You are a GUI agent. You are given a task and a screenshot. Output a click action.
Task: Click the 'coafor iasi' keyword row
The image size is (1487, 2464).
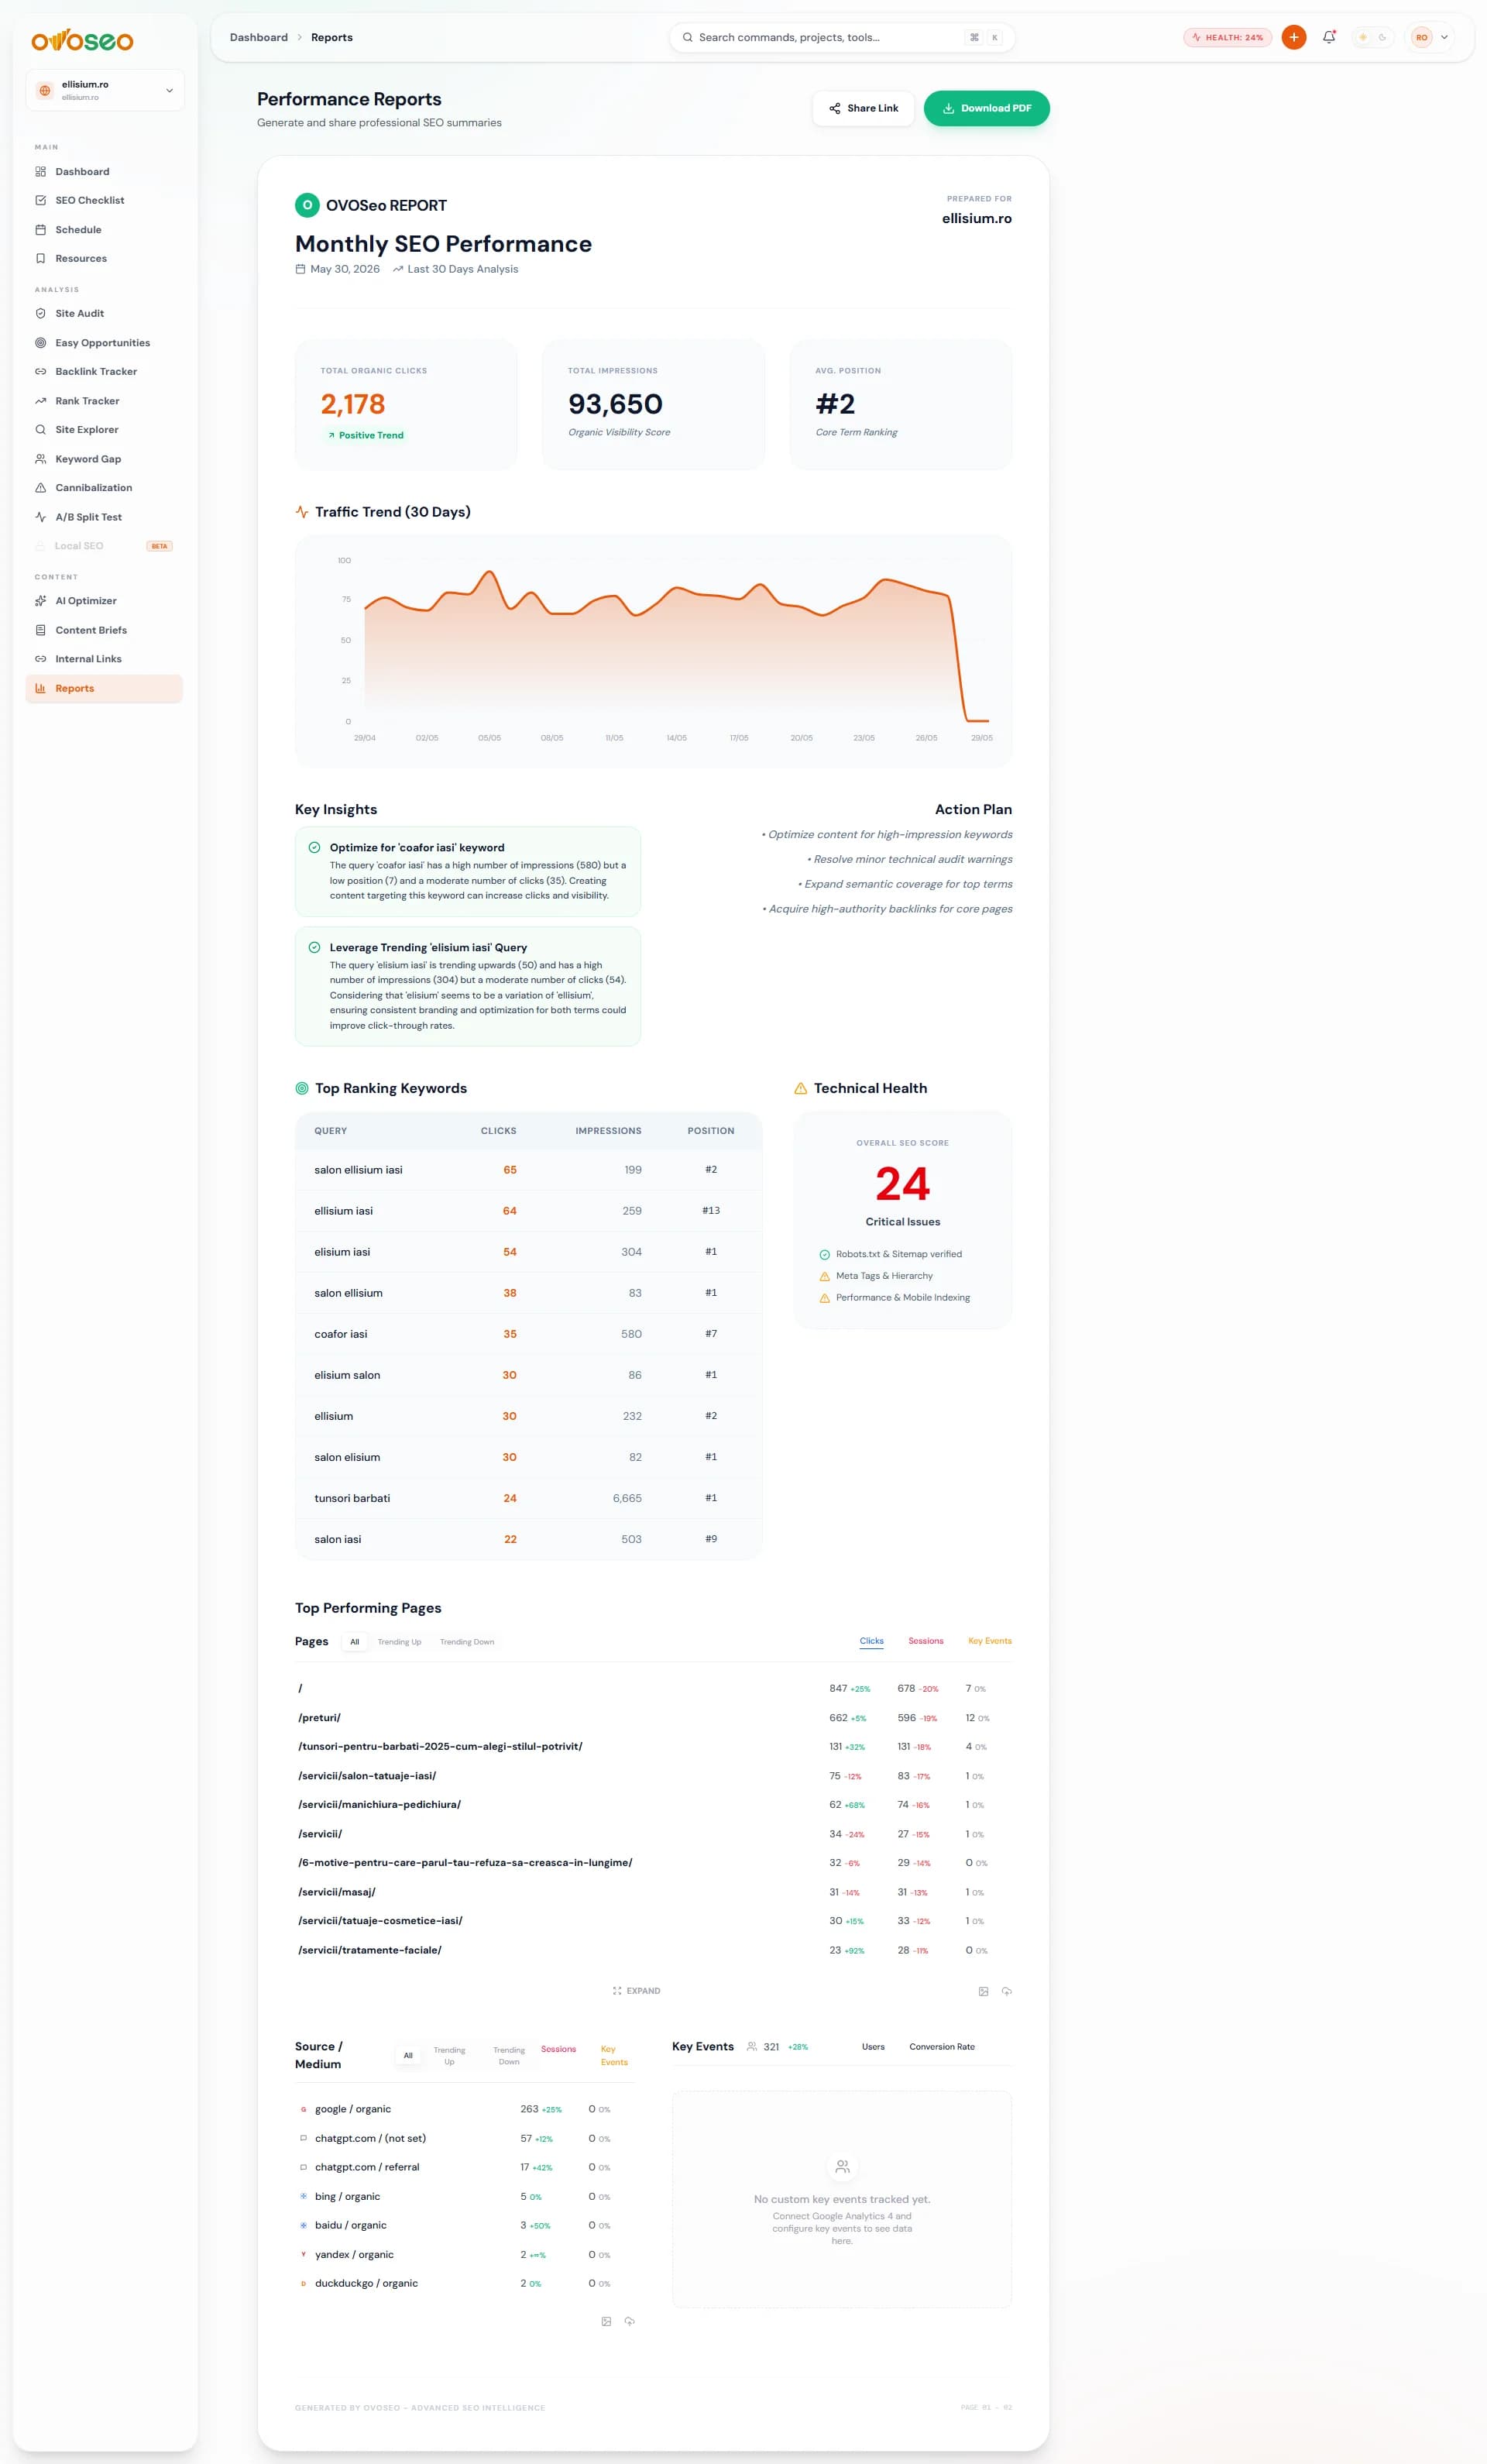(x=528, y=1334)
